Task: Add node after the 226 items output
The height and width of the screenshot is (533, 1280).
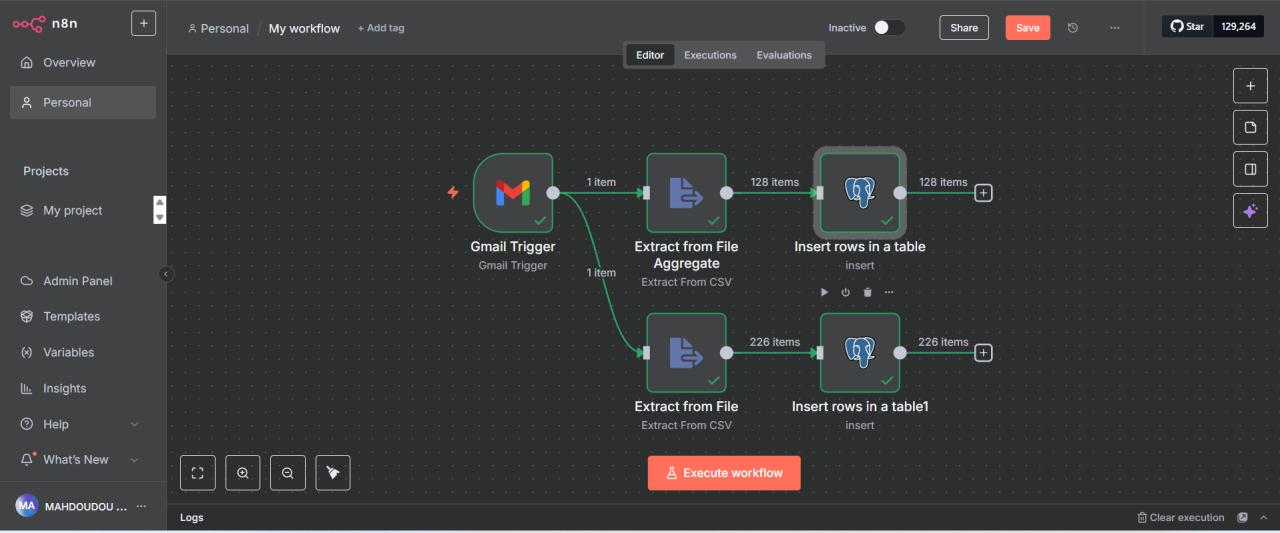Action: click(983, 353)
